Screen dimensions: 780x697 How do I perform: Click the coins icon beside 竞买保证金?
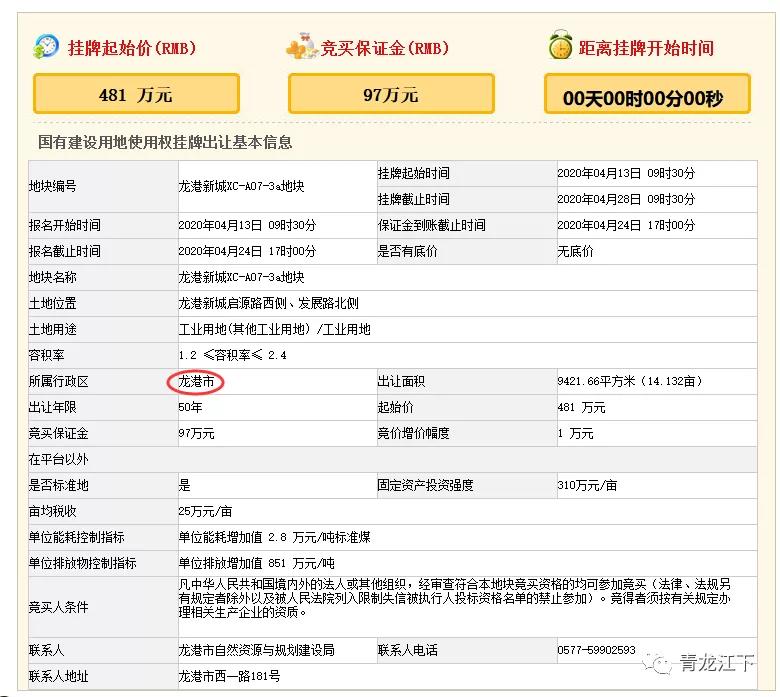(x=301, y=47)
